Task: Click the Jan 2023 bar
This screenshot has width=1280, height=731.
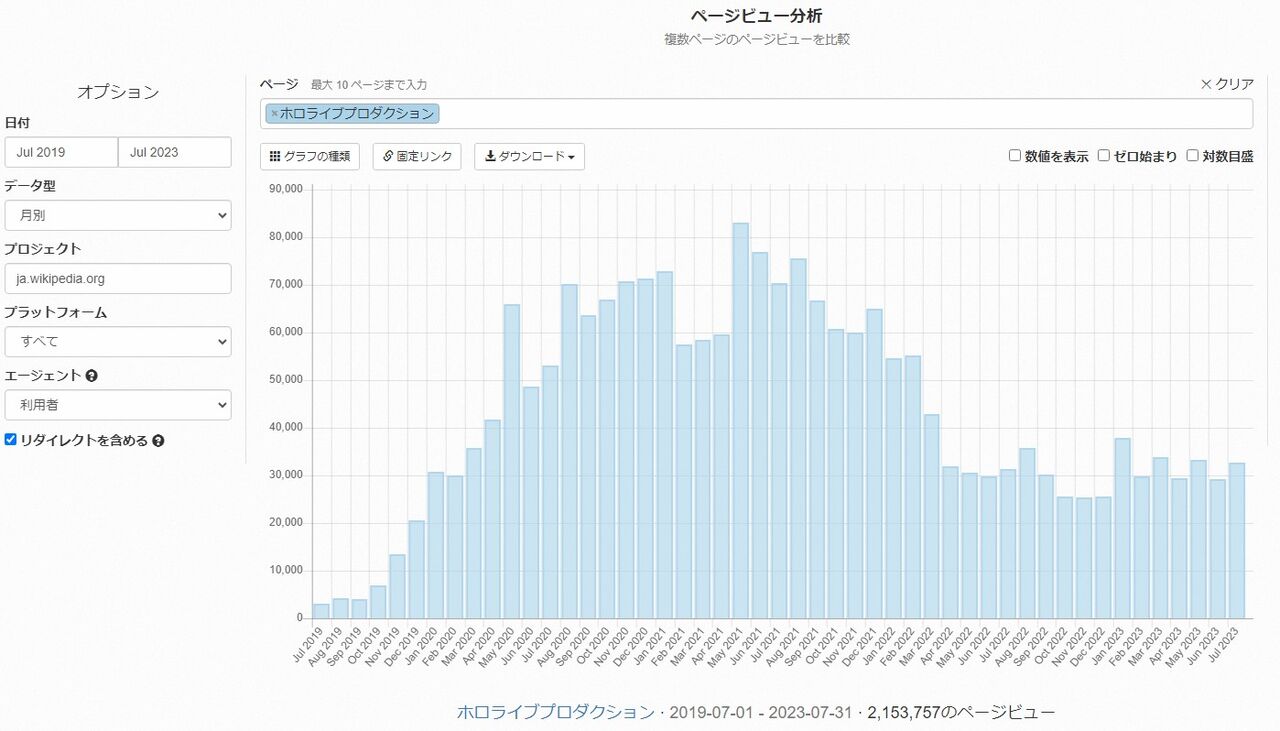Action: [1123, 528]
